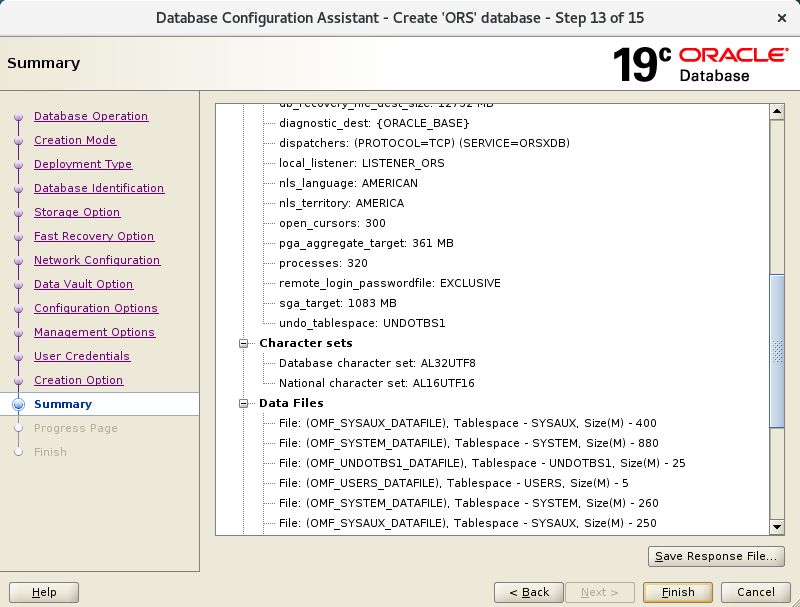Click the Finish button
The image size is (800, 607).
678,592
